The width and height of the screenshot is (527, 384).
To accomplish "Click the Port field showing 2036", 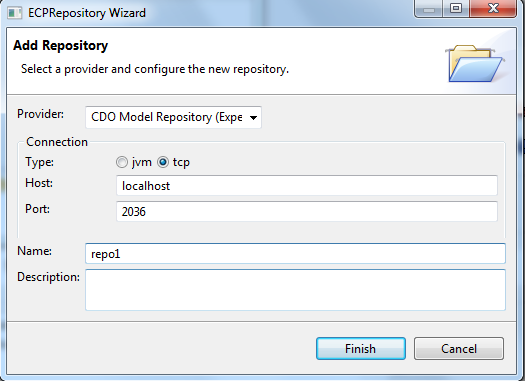I will [307, 212].
